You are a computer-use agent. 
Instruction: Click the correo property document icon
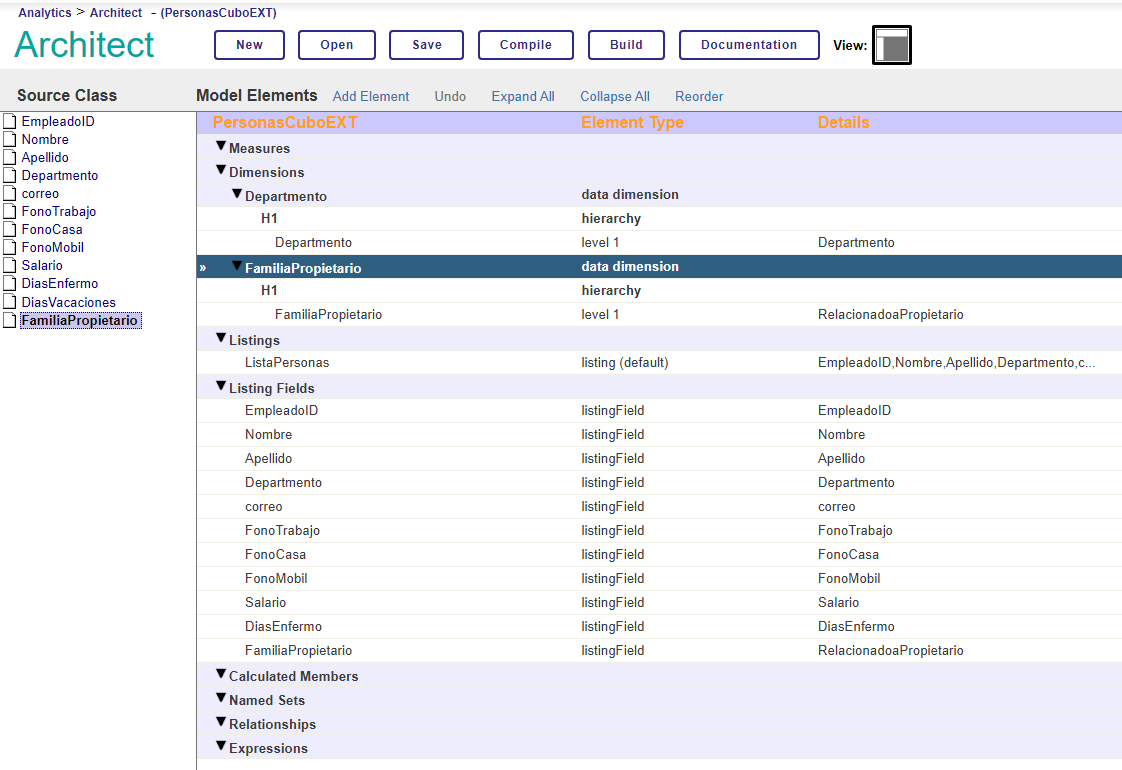[x=10, y=194]
